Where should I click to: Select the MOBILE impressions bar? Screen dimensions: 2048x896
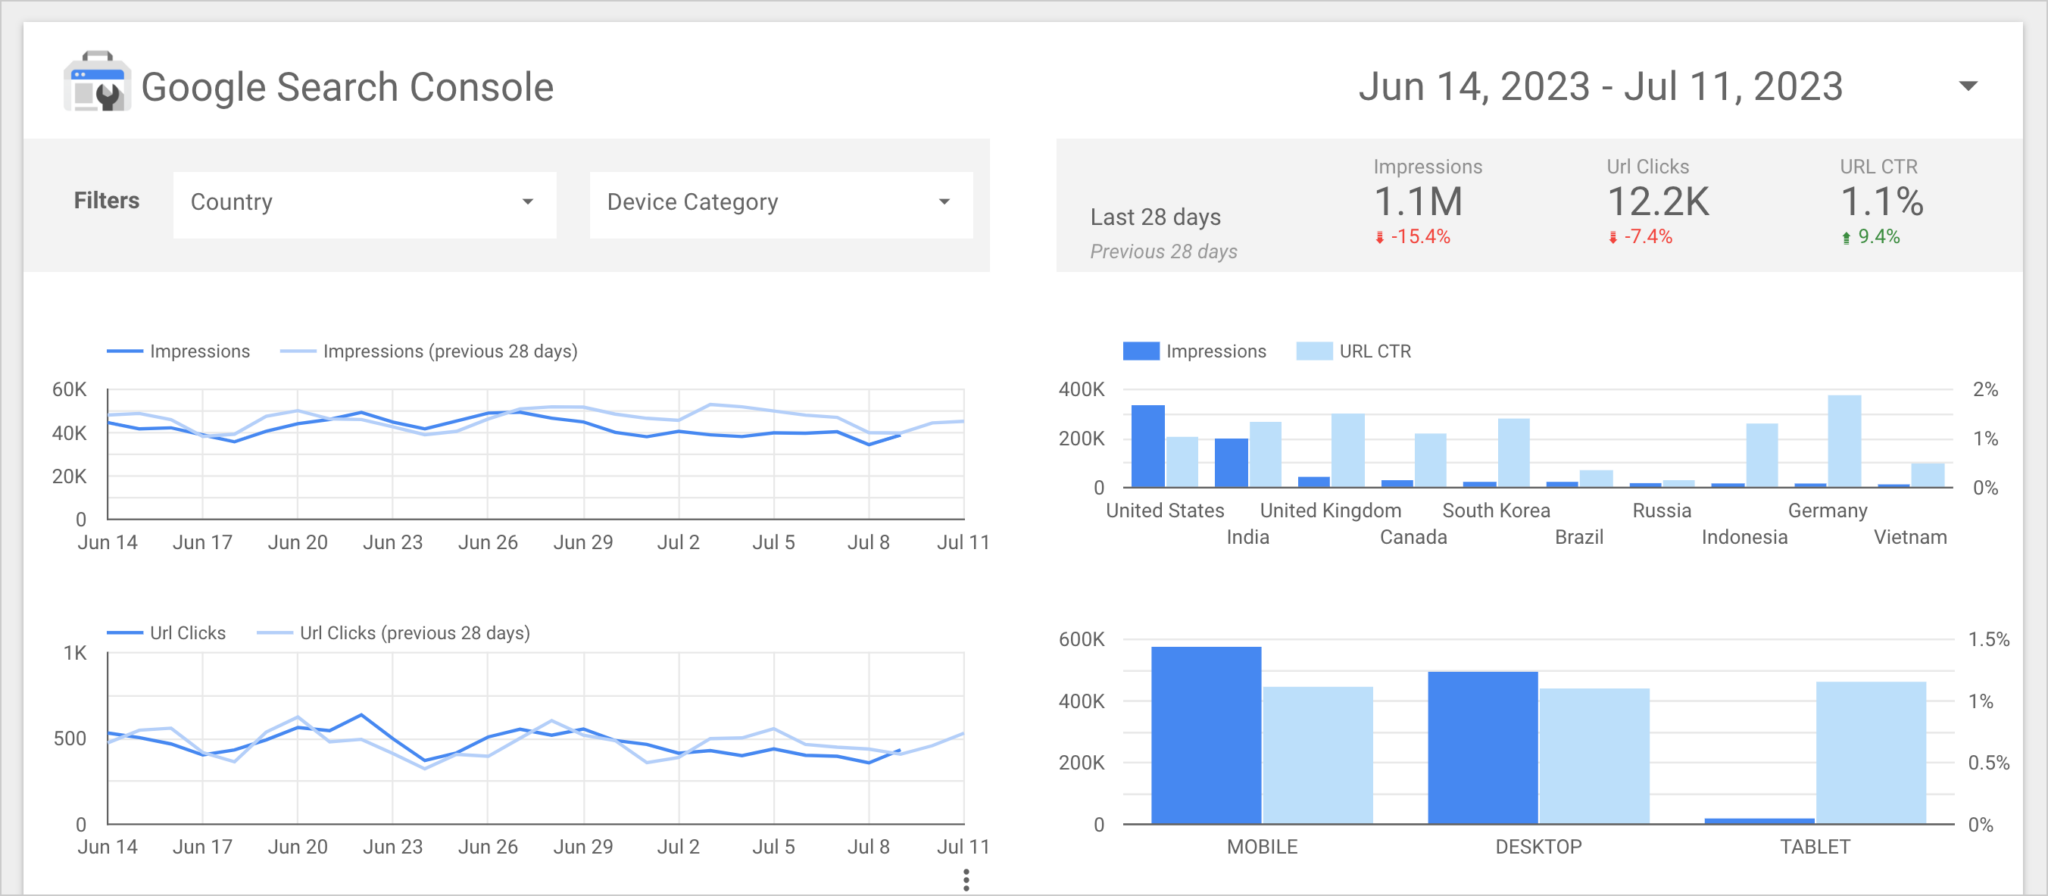pyautogui.click(x=1206, y=735)
